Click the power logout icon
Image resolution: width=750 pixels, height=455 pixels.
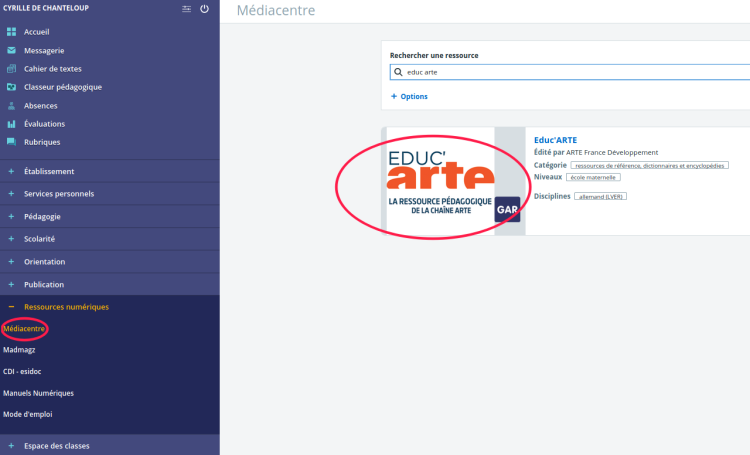tap(204, 9)
